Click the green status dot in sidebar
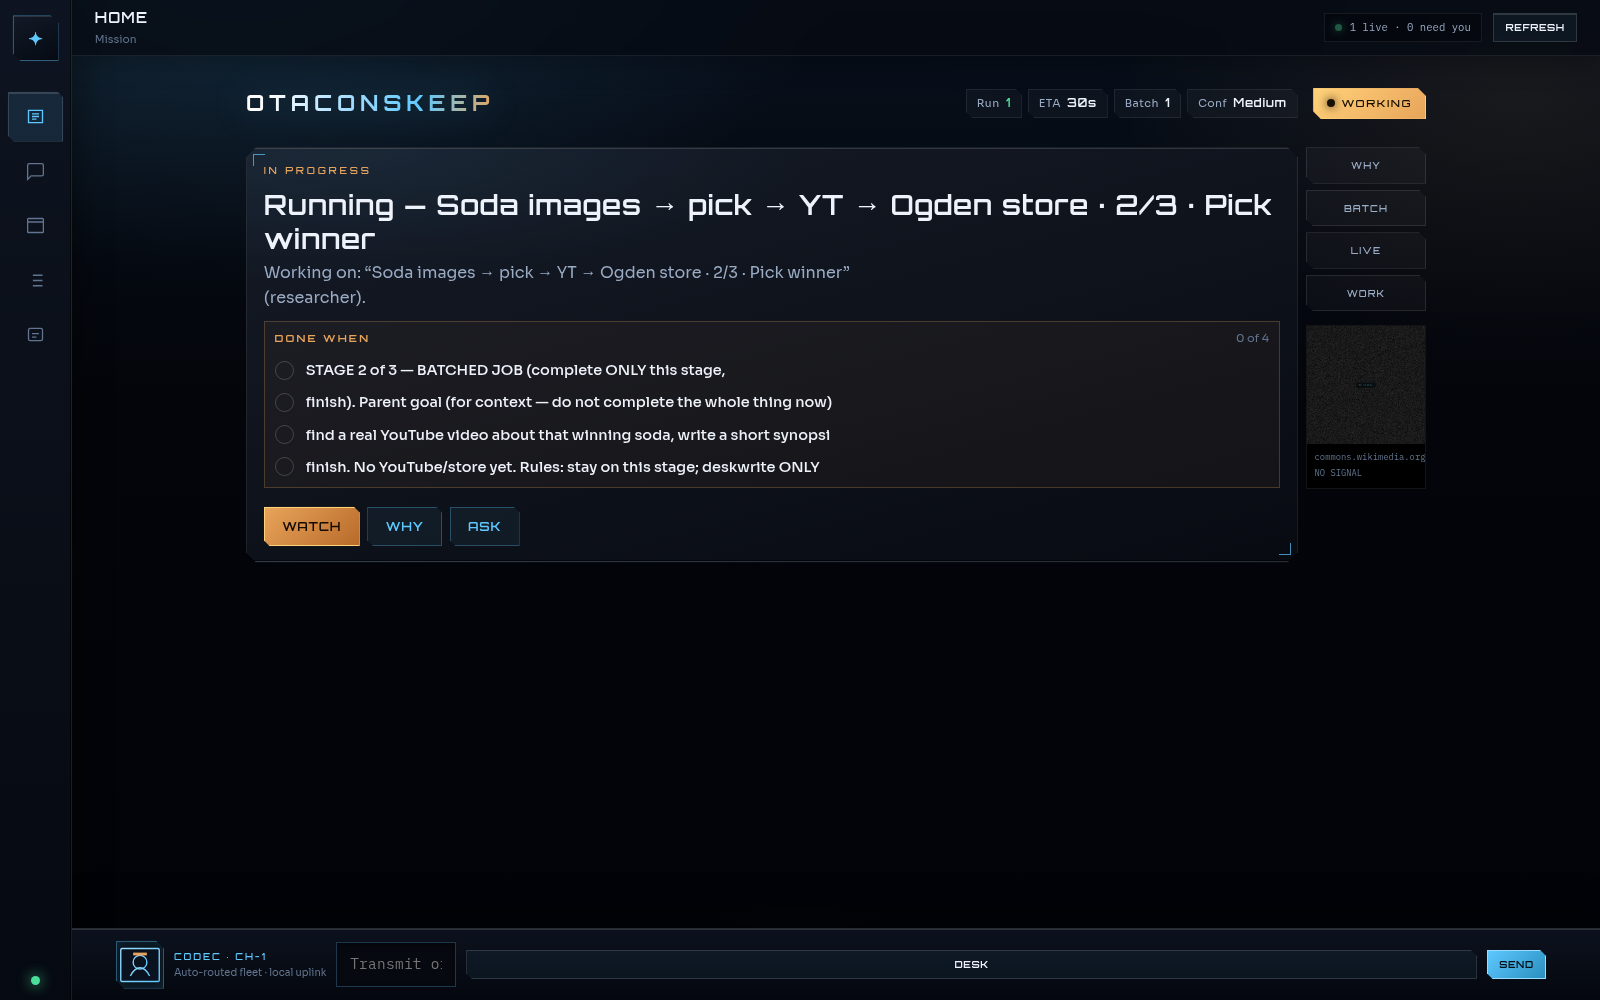 pyautogui.click(x=36, y=980)
